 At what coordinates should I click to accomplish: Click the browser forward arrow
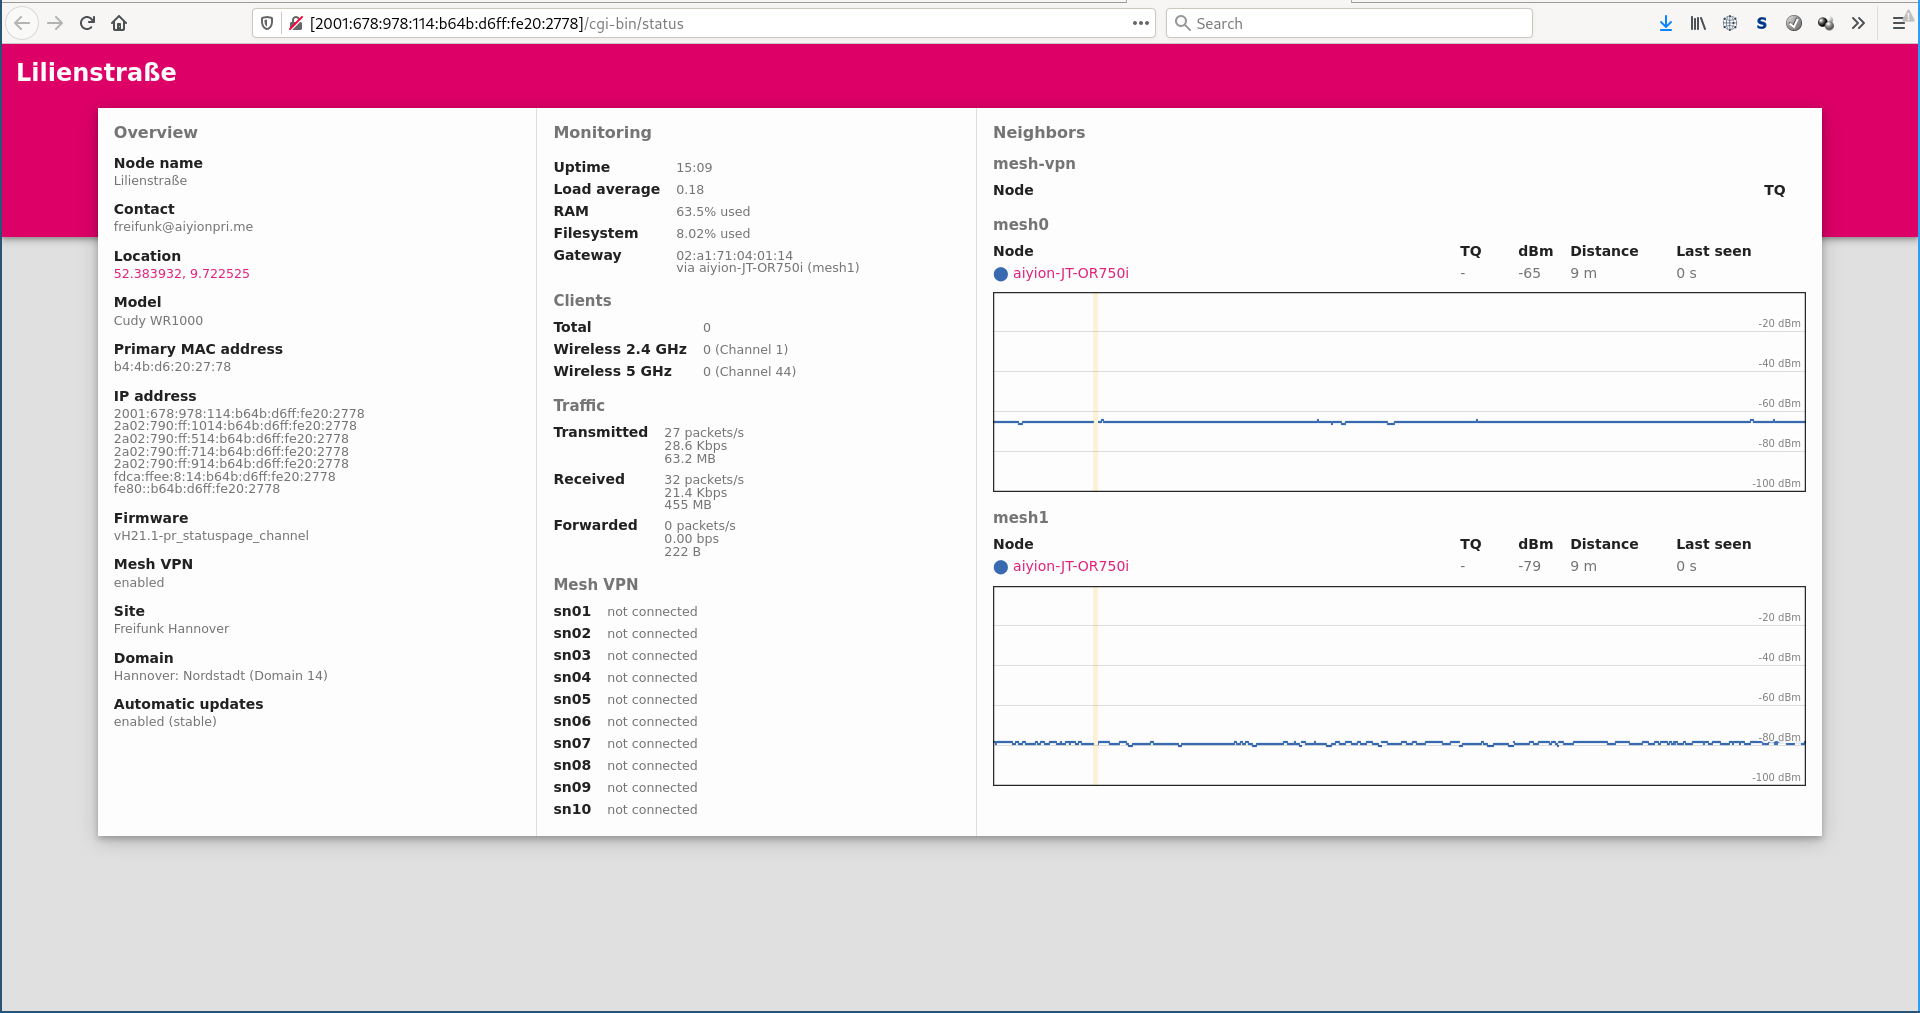point(55,23)
